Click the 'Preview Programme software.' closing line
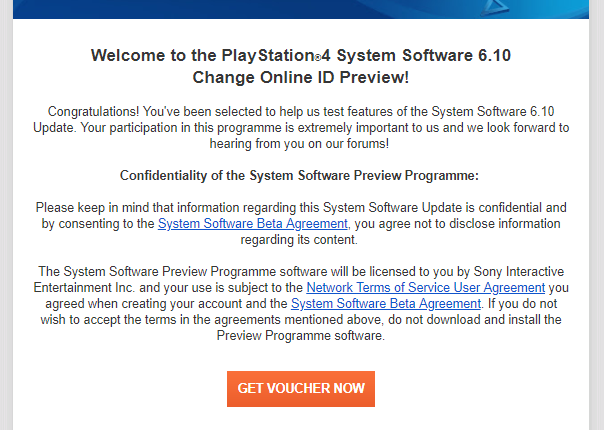 300,336
